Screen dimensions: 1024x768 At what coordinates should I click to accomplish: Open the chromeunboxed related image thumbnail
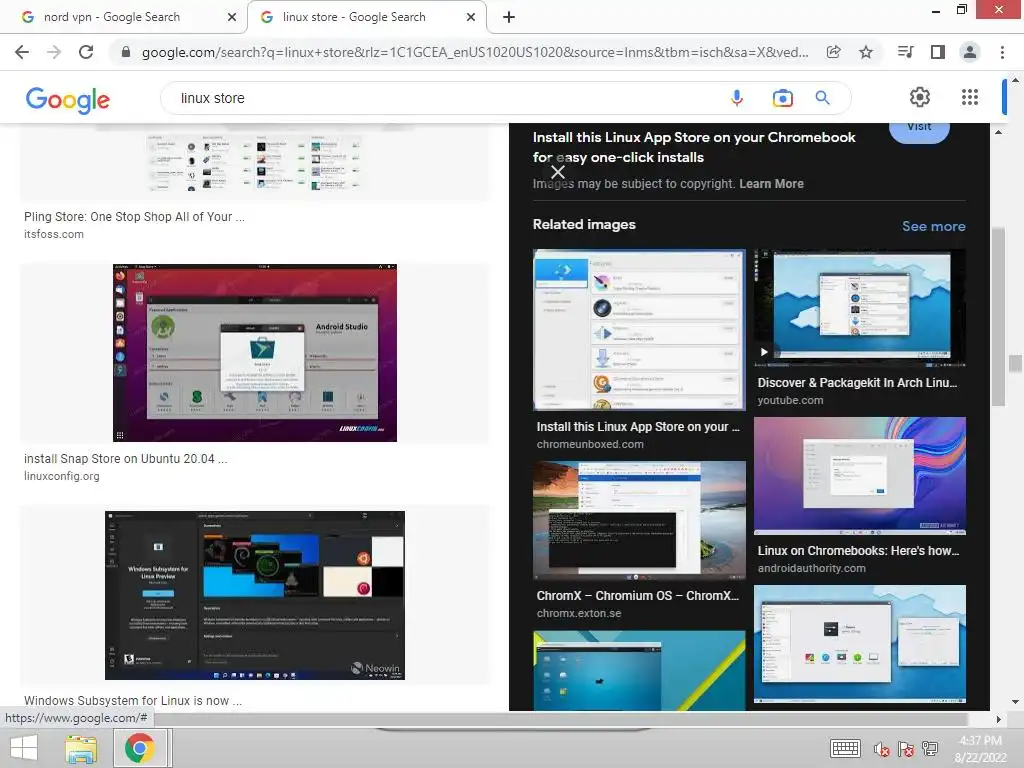point(639,329)
